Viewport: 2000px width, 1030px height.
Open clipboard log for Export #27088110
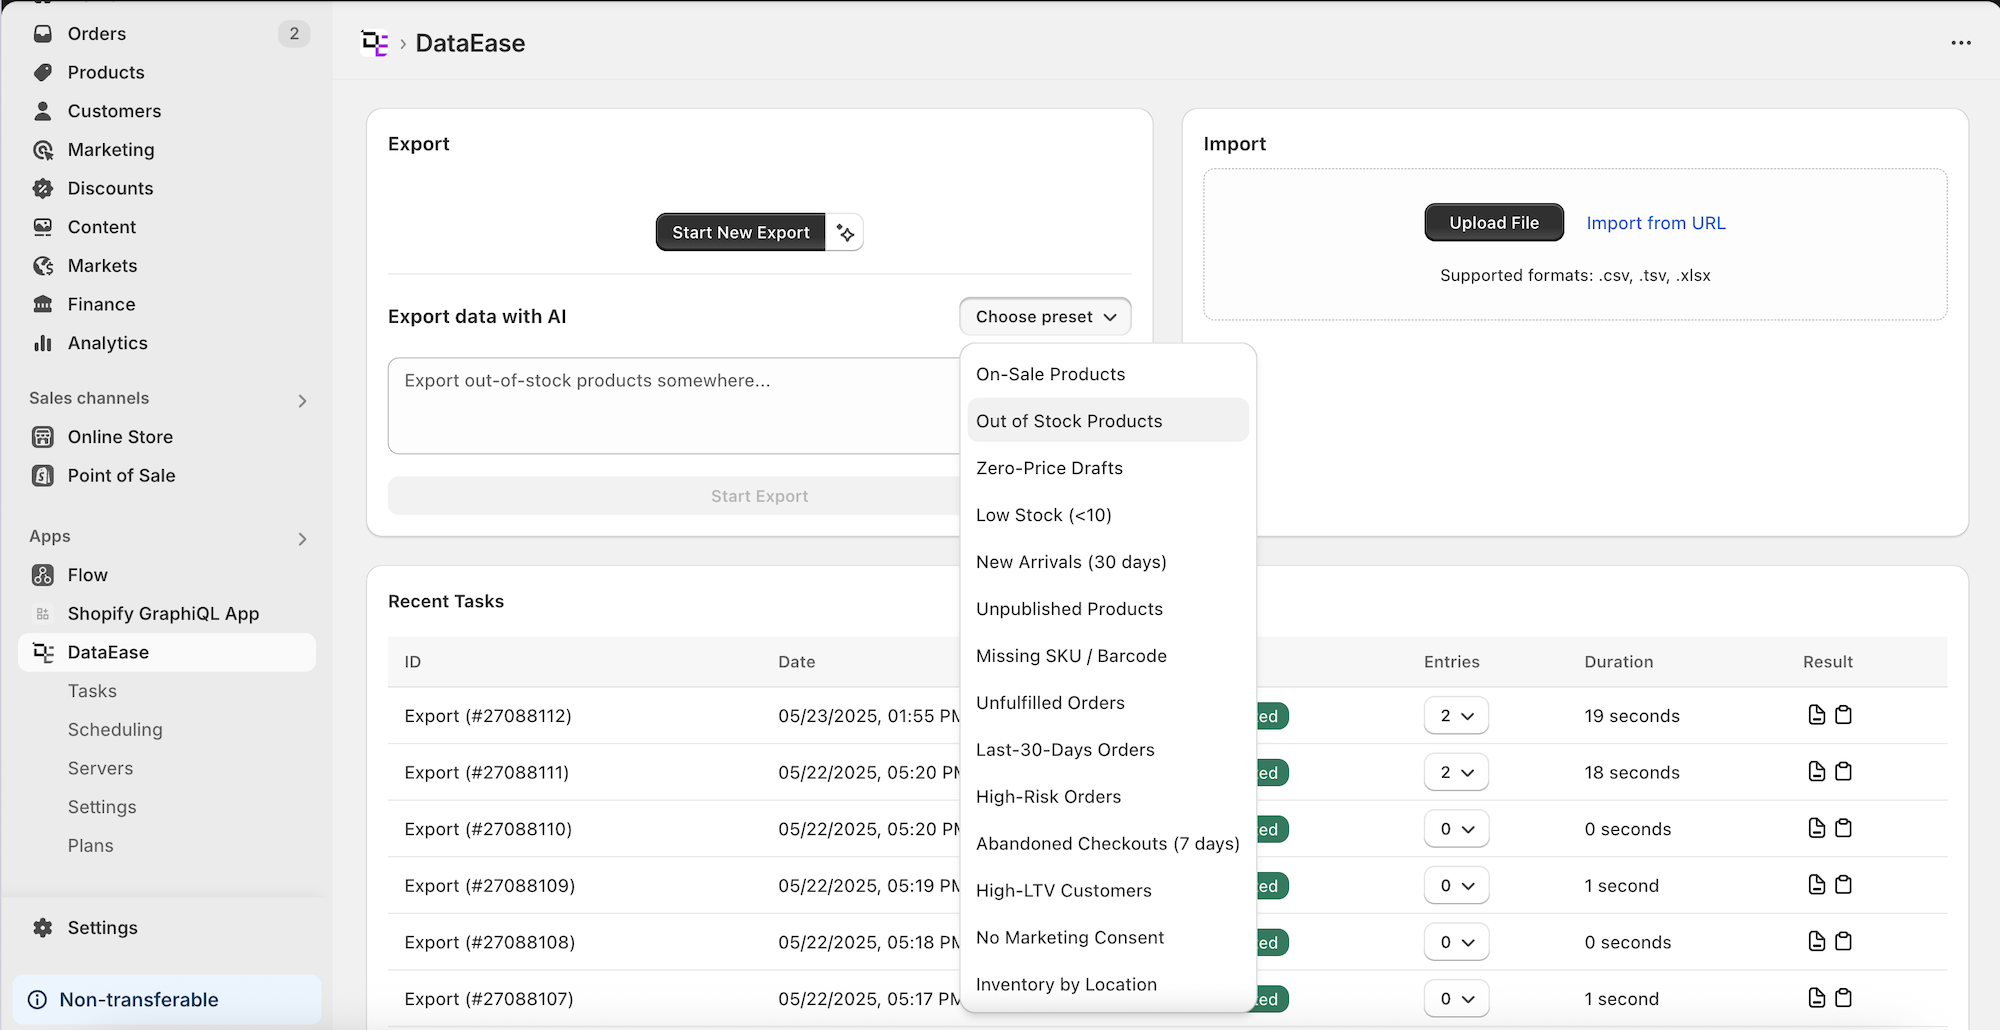pyautogui.click(x=1844, y=828)
